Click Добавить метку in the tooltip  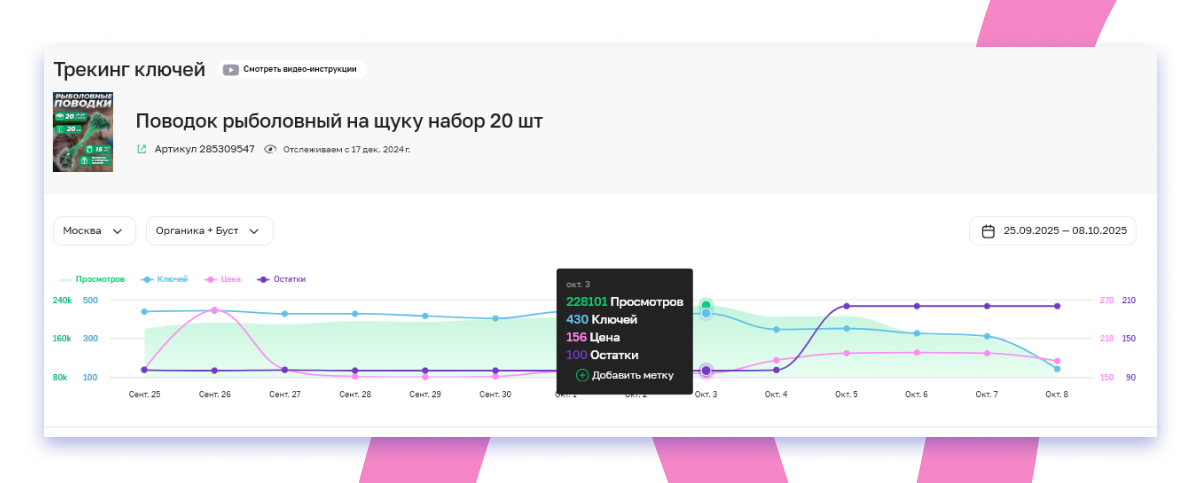[632, 375]
